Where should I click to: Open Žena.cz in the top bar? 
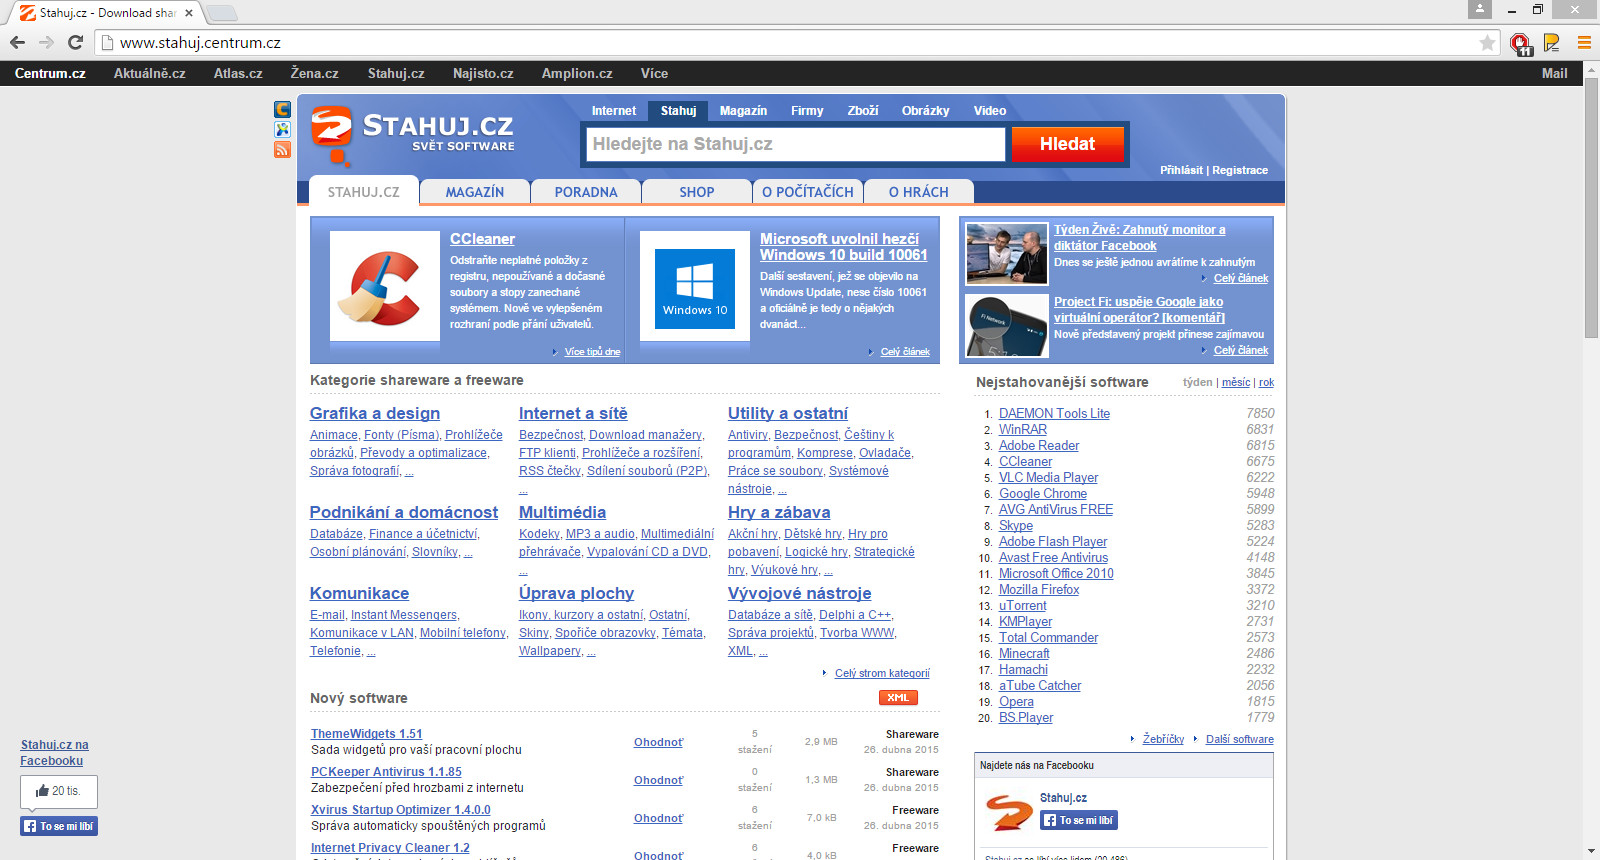tap(314, 73)
